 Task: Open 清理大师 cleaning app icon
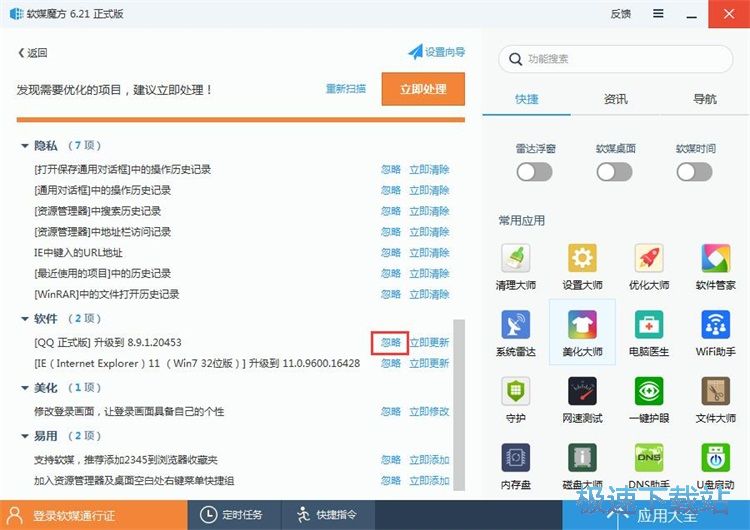[516, 258]
